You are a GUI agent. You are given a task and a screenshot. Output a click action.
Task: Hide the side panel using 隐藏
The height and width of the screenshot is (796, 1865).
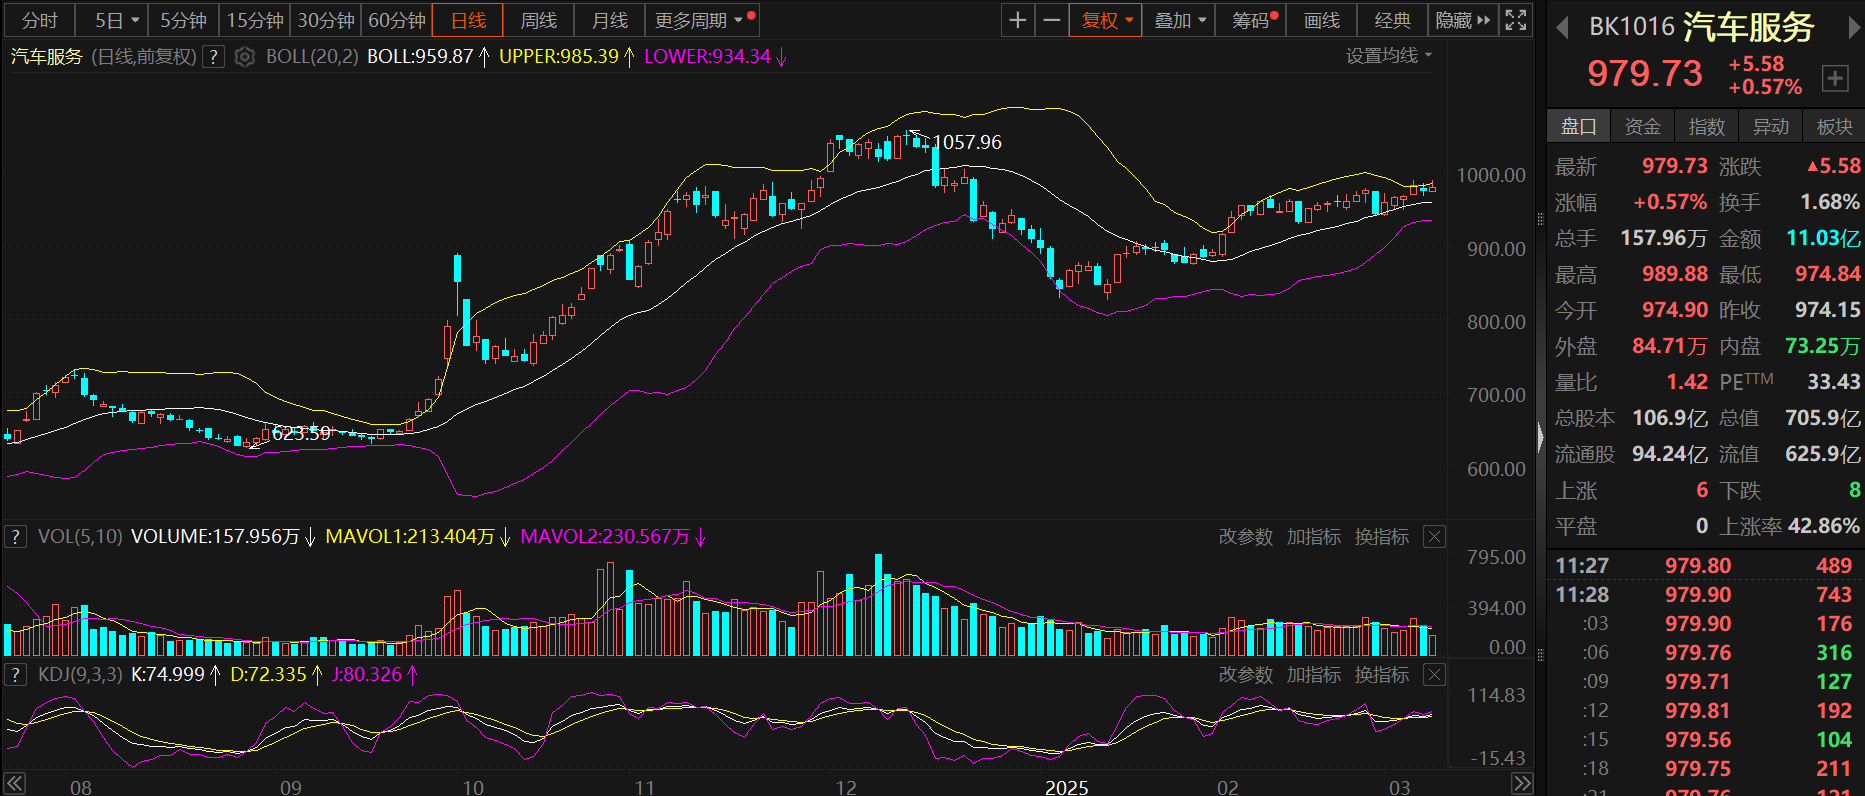tap(1462, 20)
